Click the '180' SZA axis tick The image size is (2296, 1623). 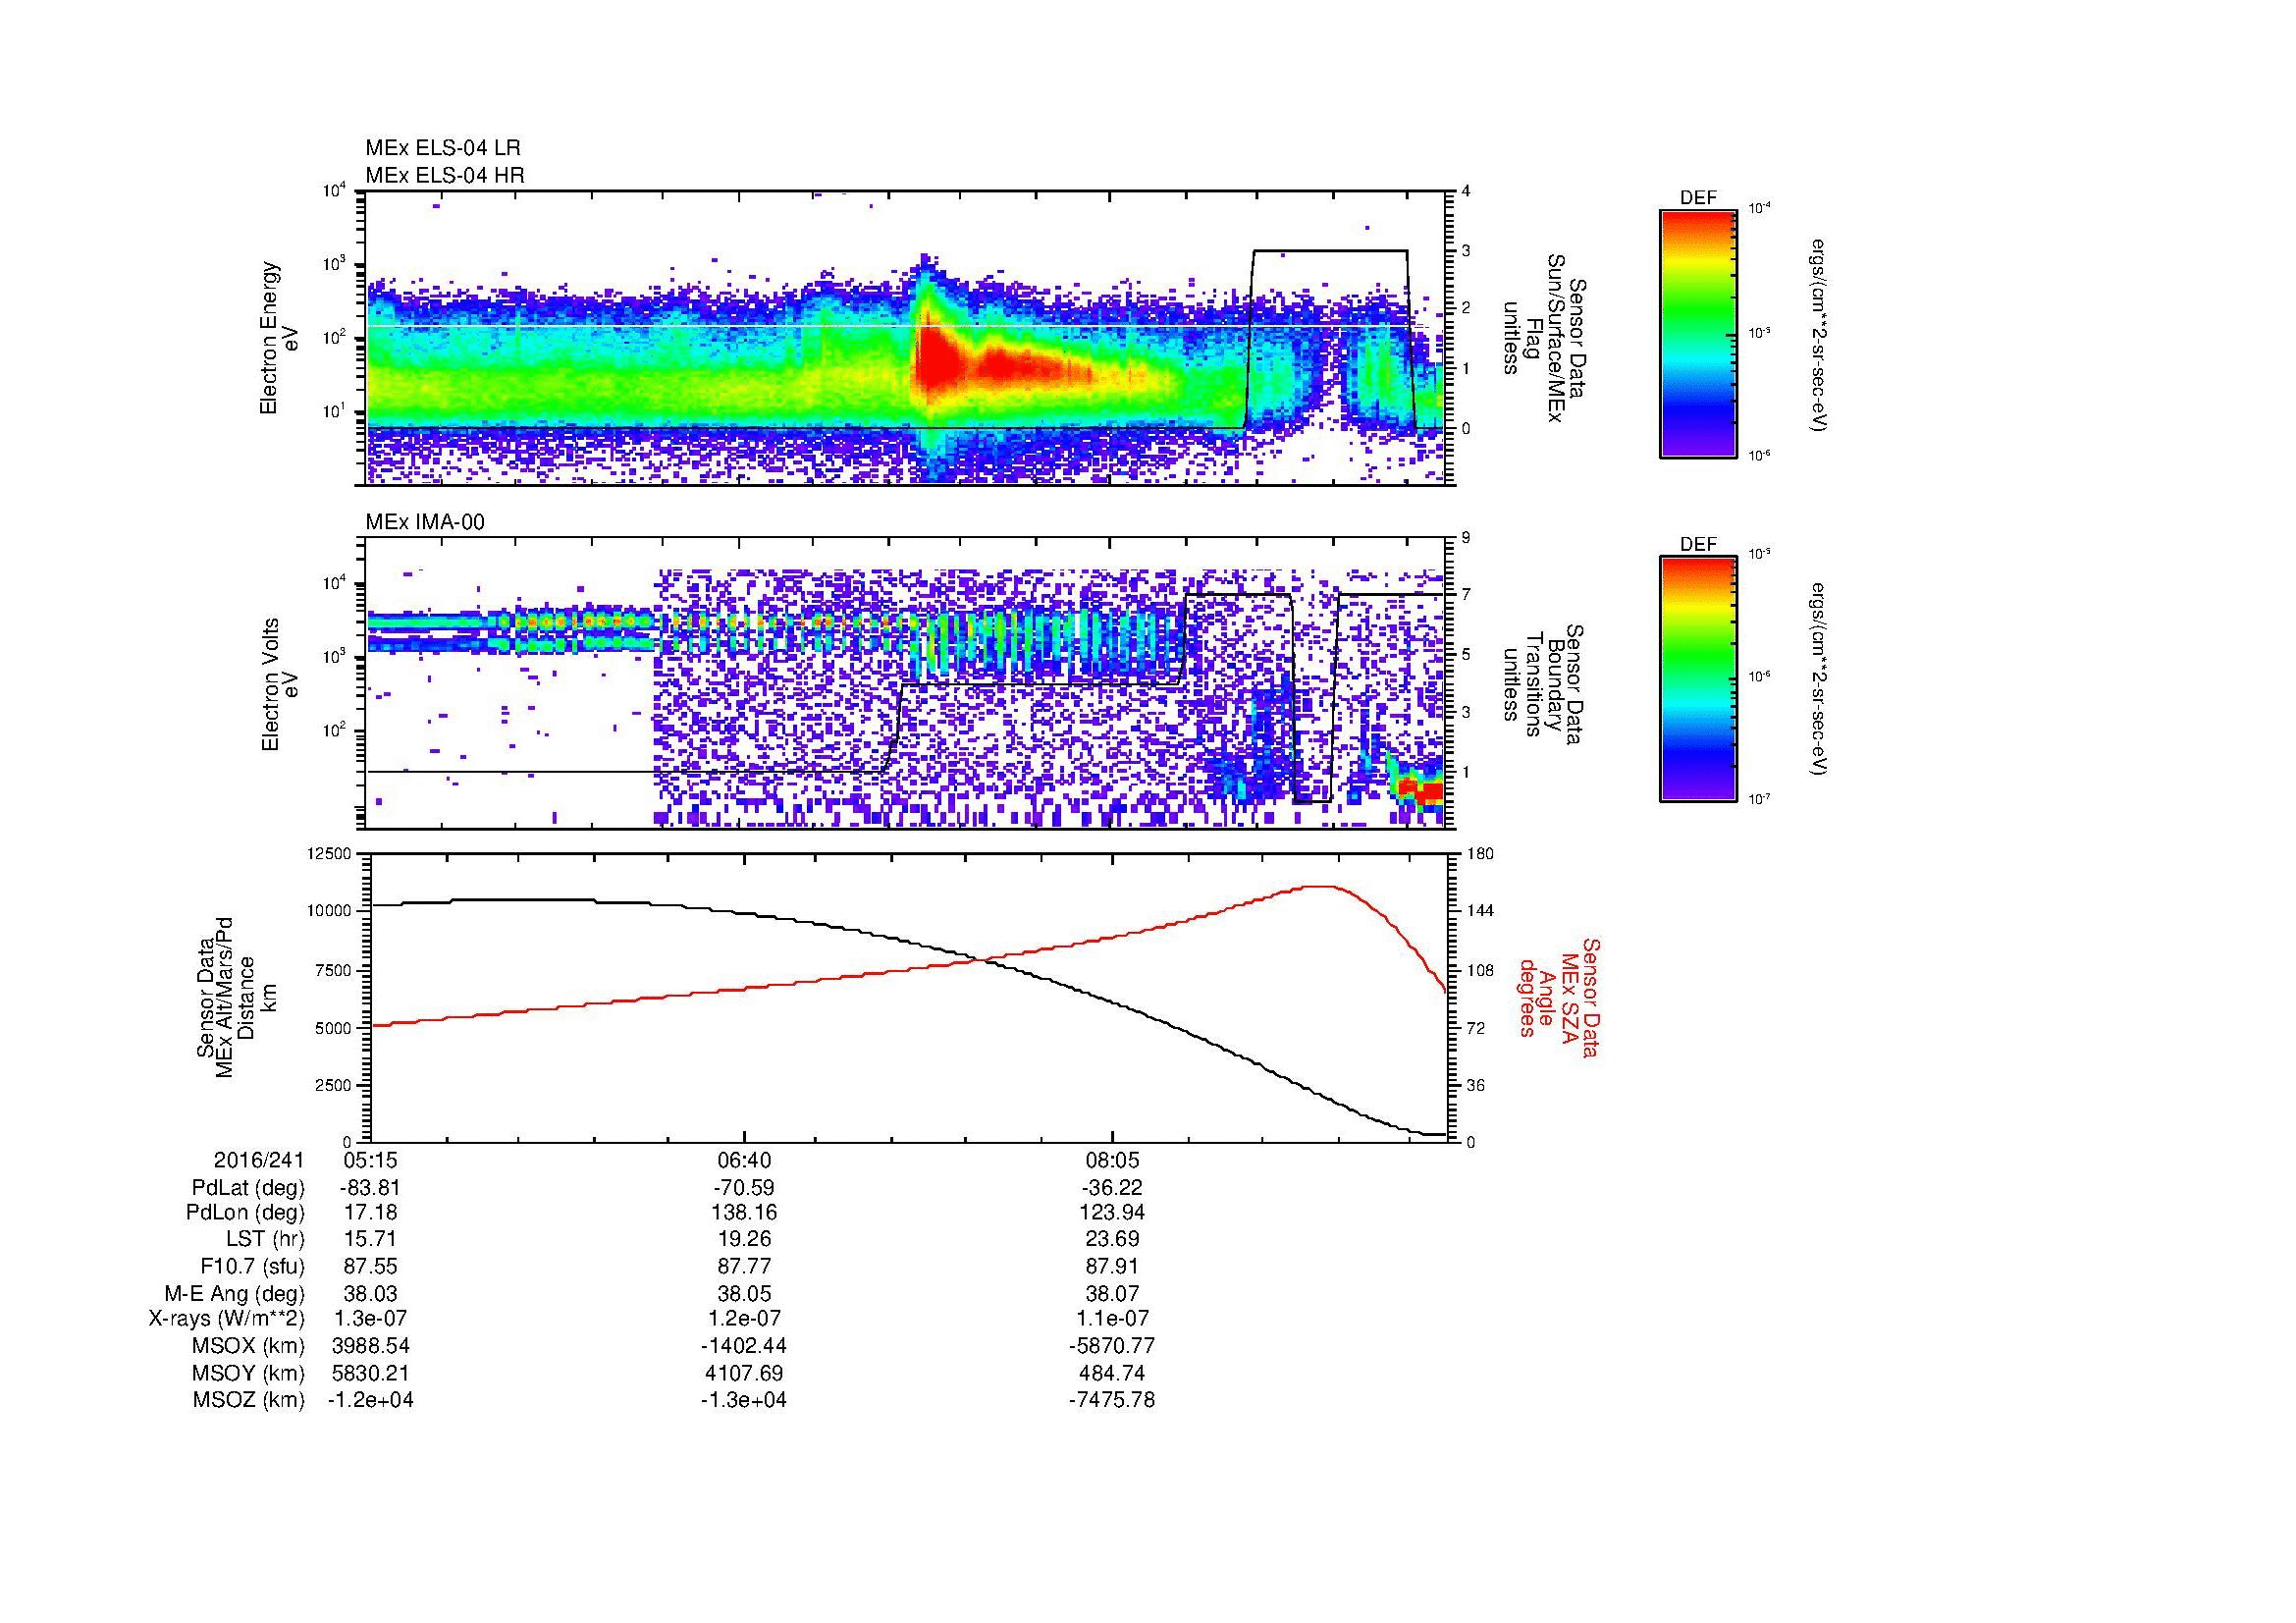click(1481, 854)
